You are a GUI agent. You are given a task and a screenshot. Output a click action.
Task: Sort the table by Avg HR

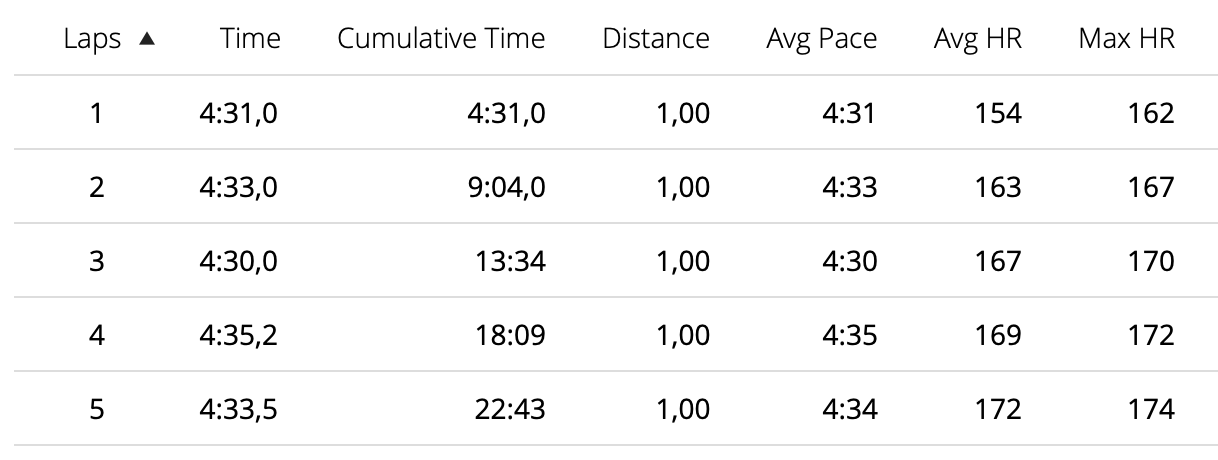[x=977, y=40]
